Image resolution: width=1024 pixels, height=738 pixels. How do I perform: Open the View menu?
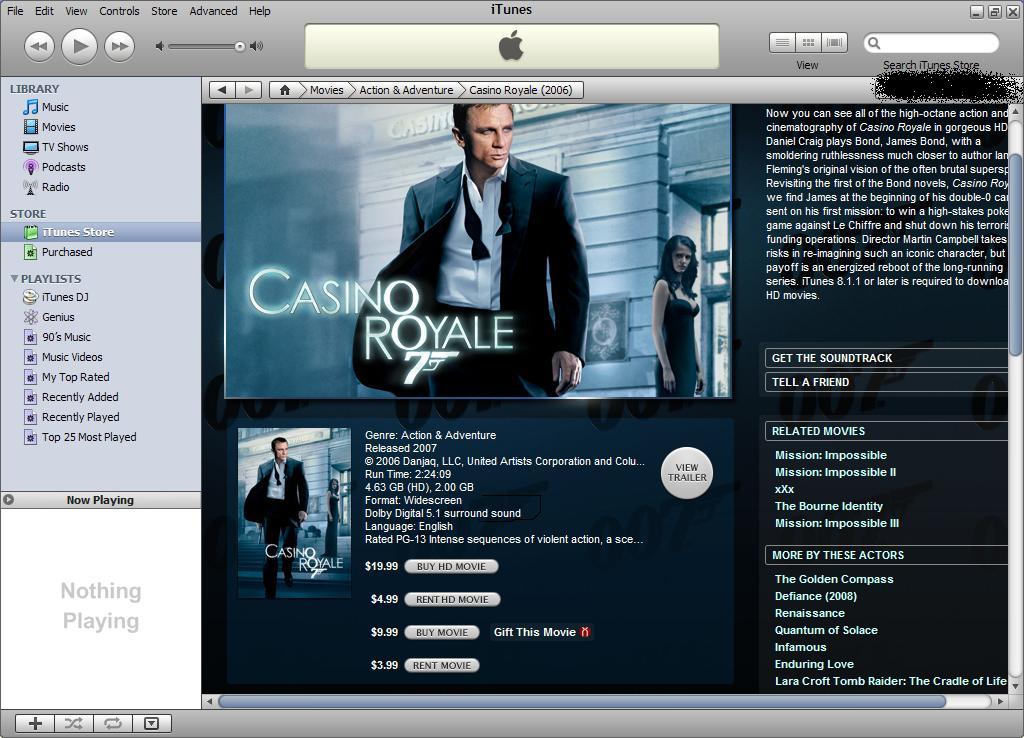pos(76,11)
